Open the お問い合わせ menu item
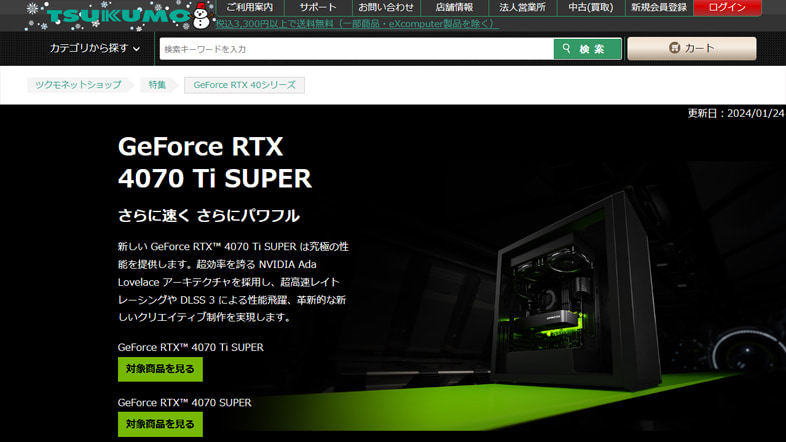Screen dimensions: 786x442 pyautogui.click(x=386, y=8)
